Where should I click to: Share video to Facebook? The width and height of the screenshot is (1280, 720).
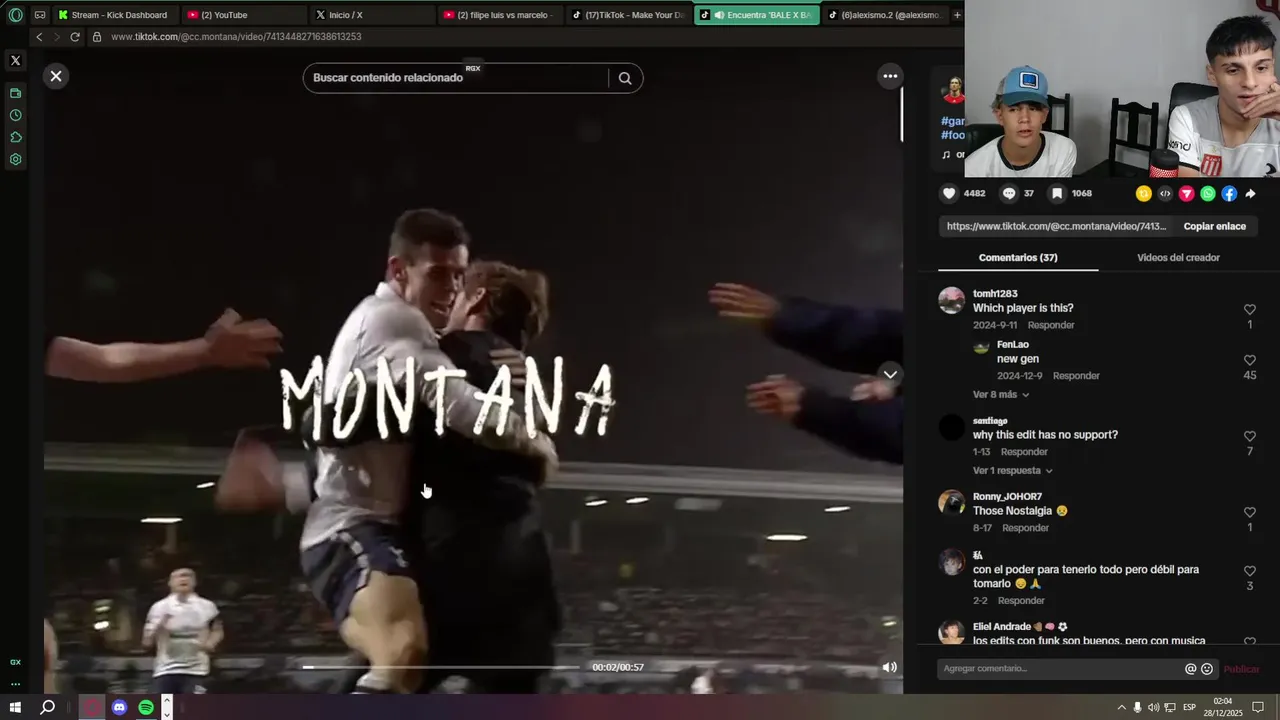(1229, 193)
